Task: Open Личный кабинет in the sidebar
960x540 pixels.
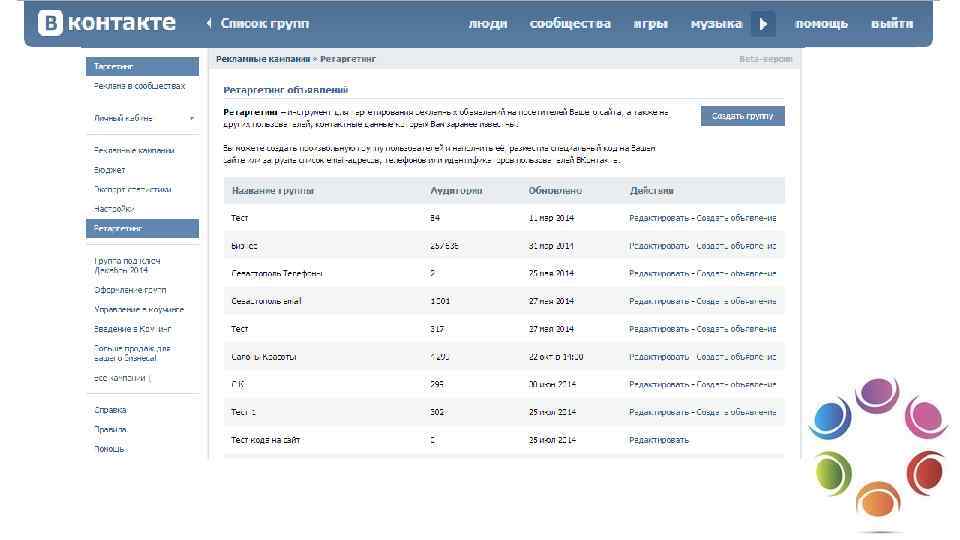Action: coord(123,118)
